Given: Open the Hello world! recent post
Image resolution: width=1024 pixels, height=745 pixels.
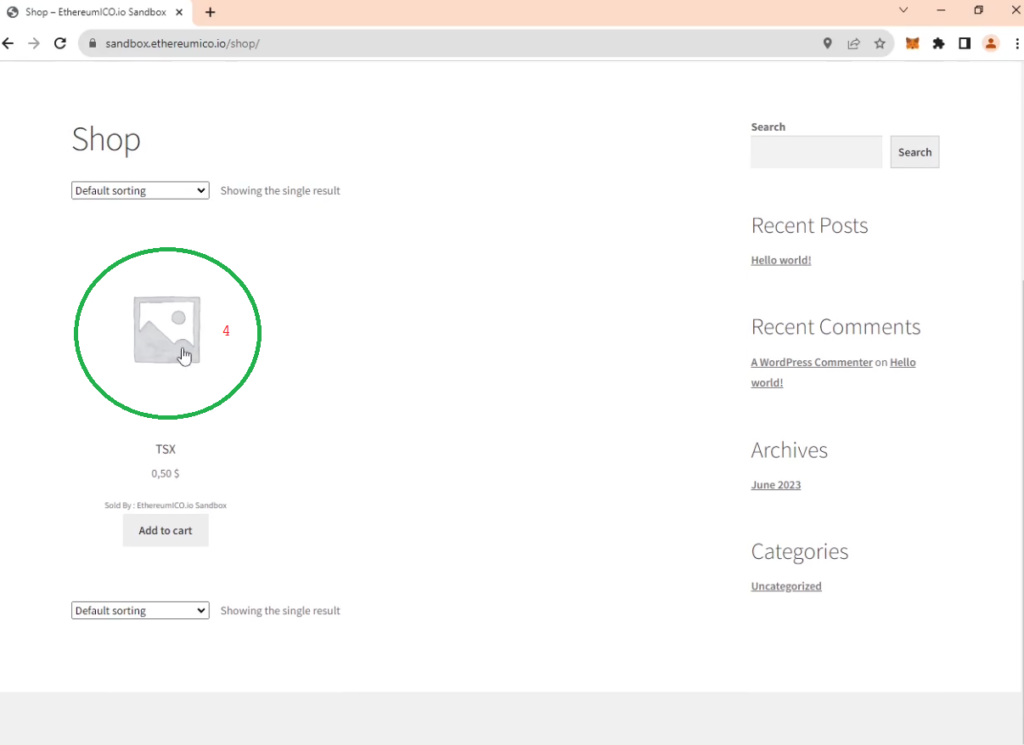Looking at the screenshot, I should tap(781, 260).
